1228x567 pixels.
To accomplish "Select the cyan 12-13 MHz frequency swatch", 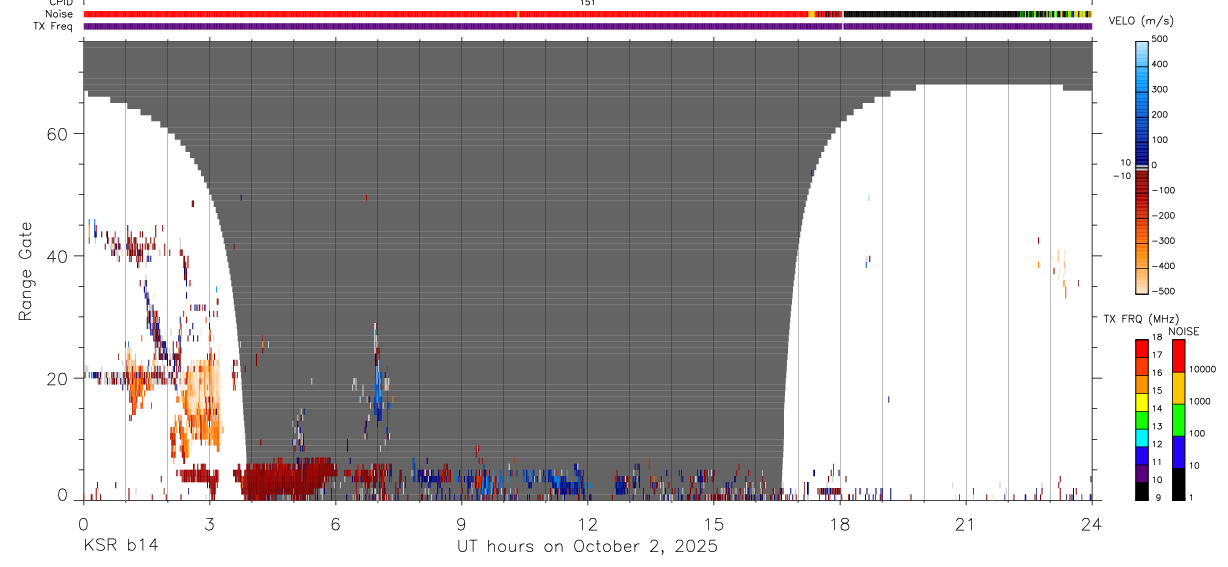I will pos(1142,438).
